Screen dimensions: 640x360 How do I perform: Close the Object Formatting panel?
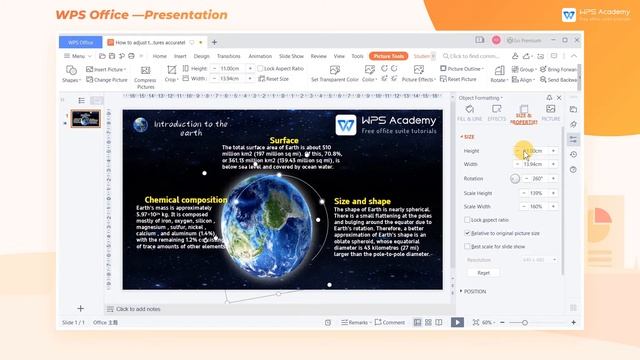(x=559, y=98)
